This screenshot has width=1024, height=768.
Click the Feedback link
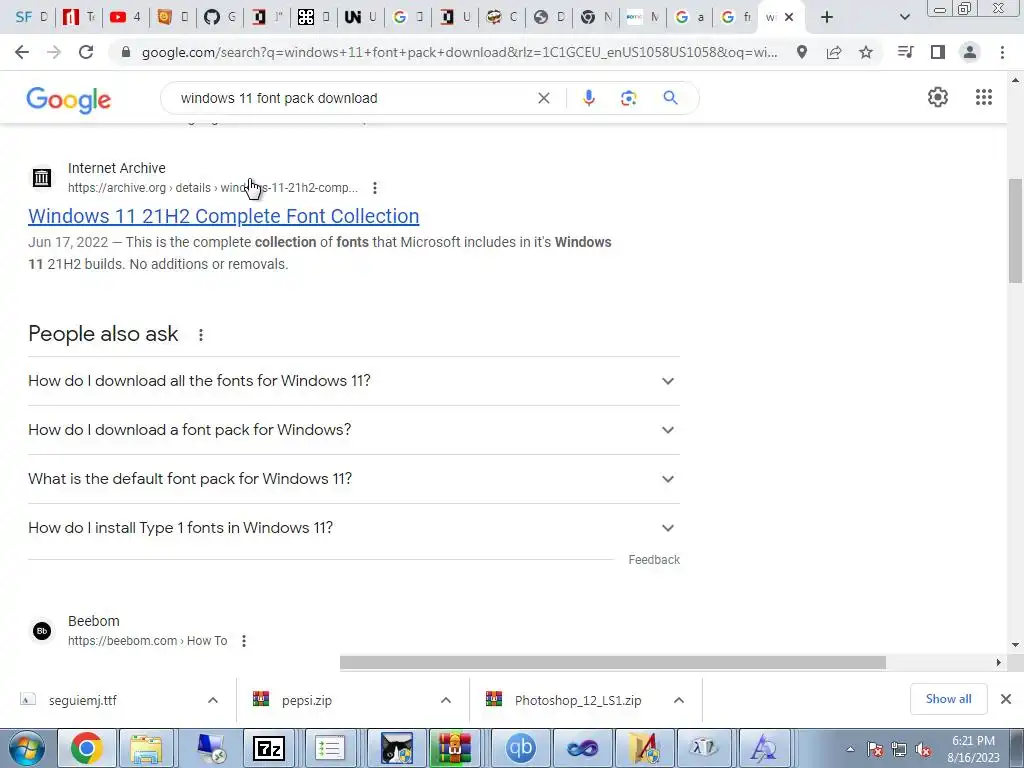[x=654, y=560]
